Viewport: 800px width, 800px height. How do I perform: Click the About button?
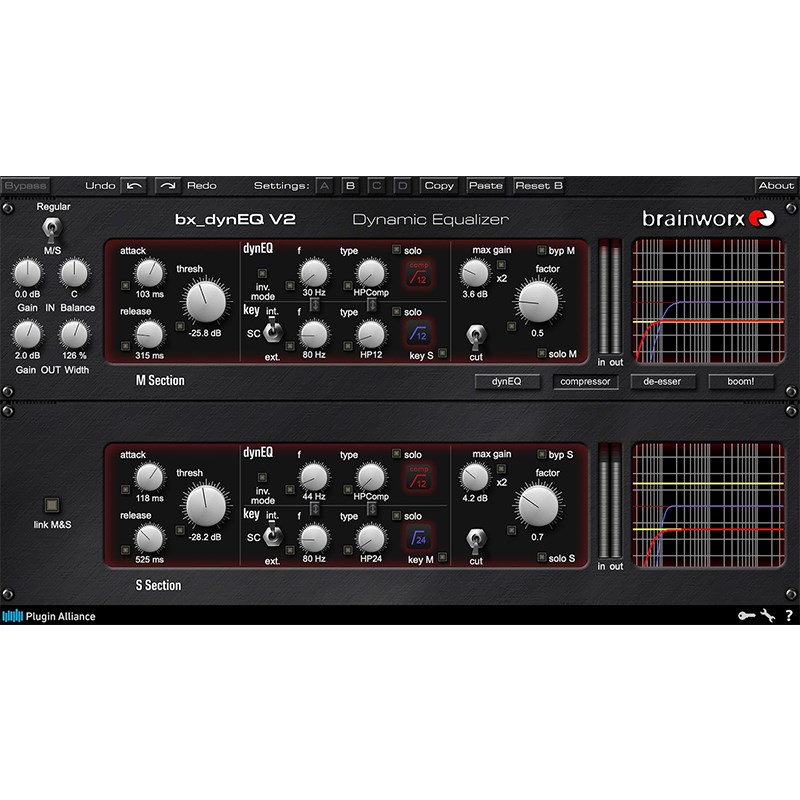tap(775, 185)
